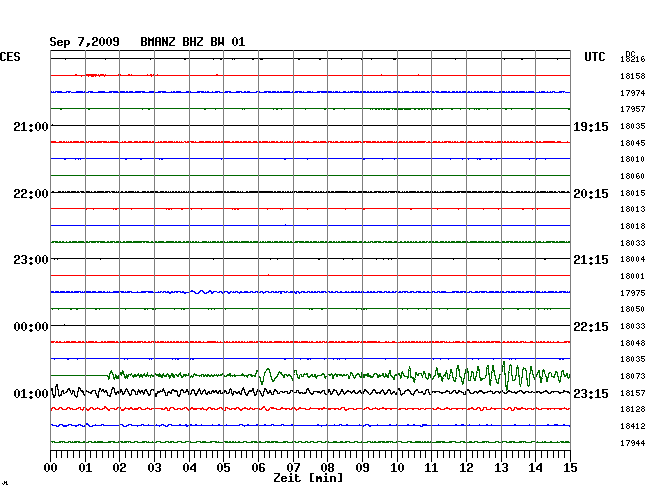Click the DC value 18045
This screenshot has height=494, width=650.
tap(633, 143)
